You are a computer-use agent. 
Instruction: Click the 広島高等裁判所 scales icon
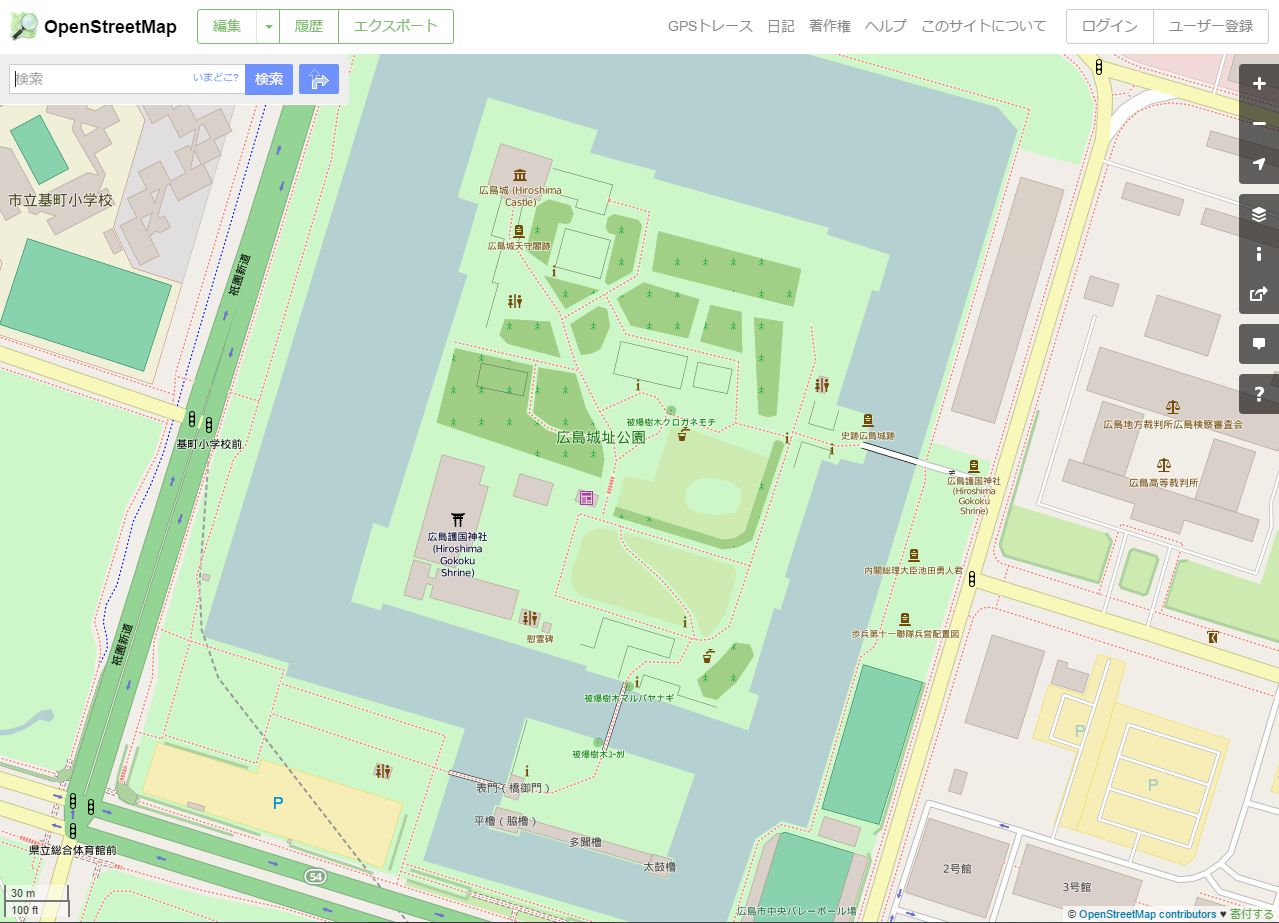(x=1163, y=466)
